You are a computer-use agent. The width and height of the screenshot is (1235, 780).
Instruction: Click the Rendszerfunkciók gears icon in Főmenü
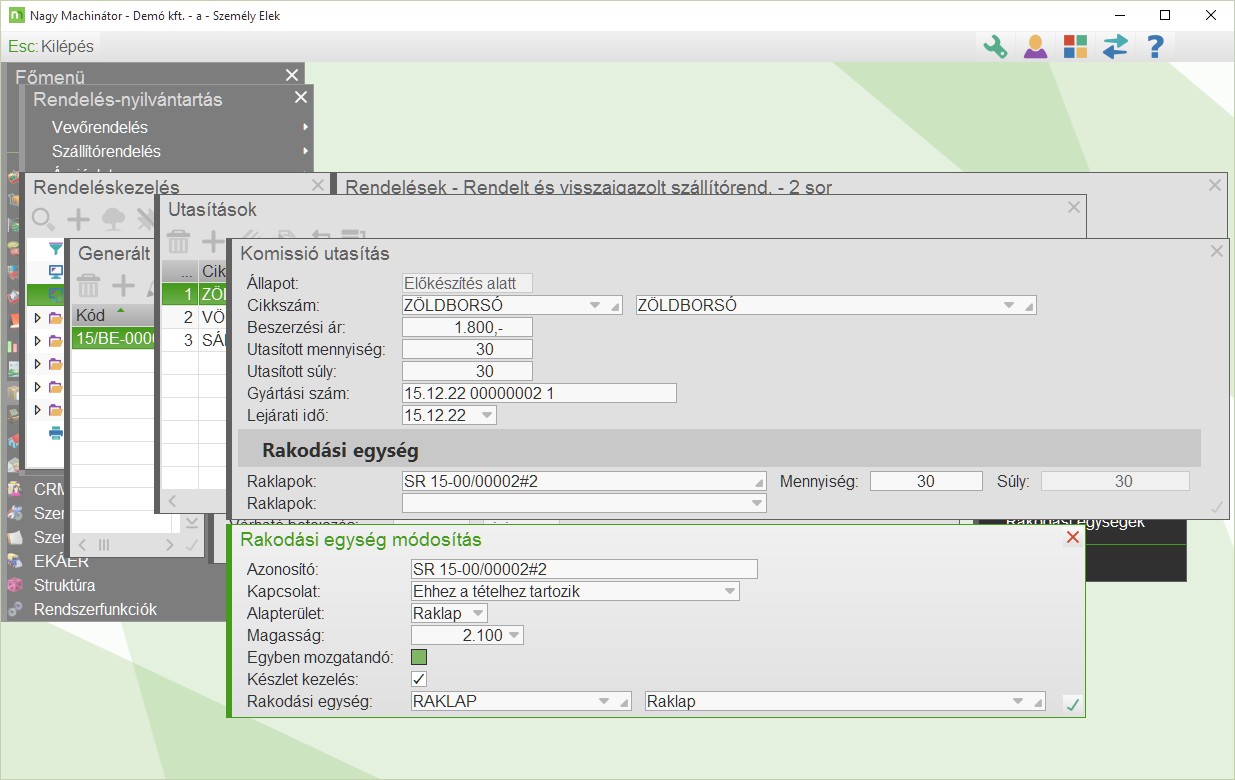pyautogui.click(x=14, y=609)
